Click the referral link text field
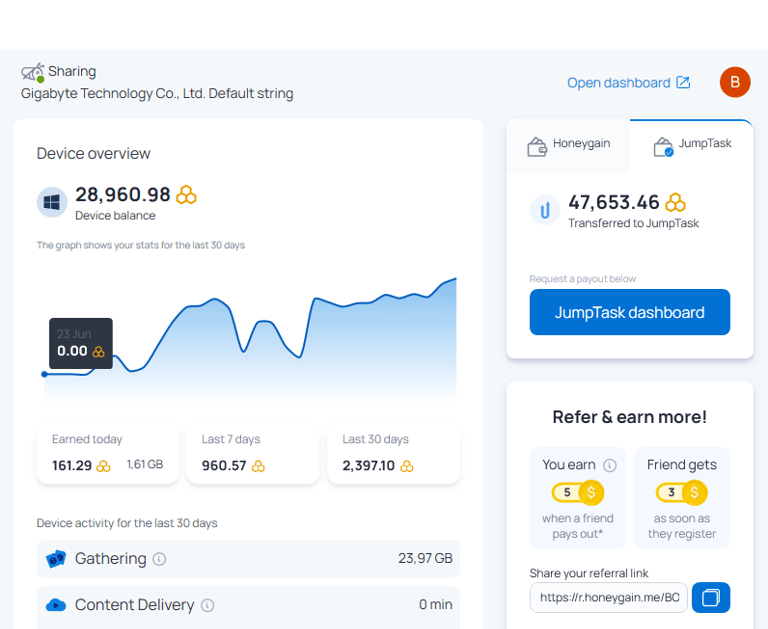This screenshot has width=768, height=629. click(x=609, y=597)
